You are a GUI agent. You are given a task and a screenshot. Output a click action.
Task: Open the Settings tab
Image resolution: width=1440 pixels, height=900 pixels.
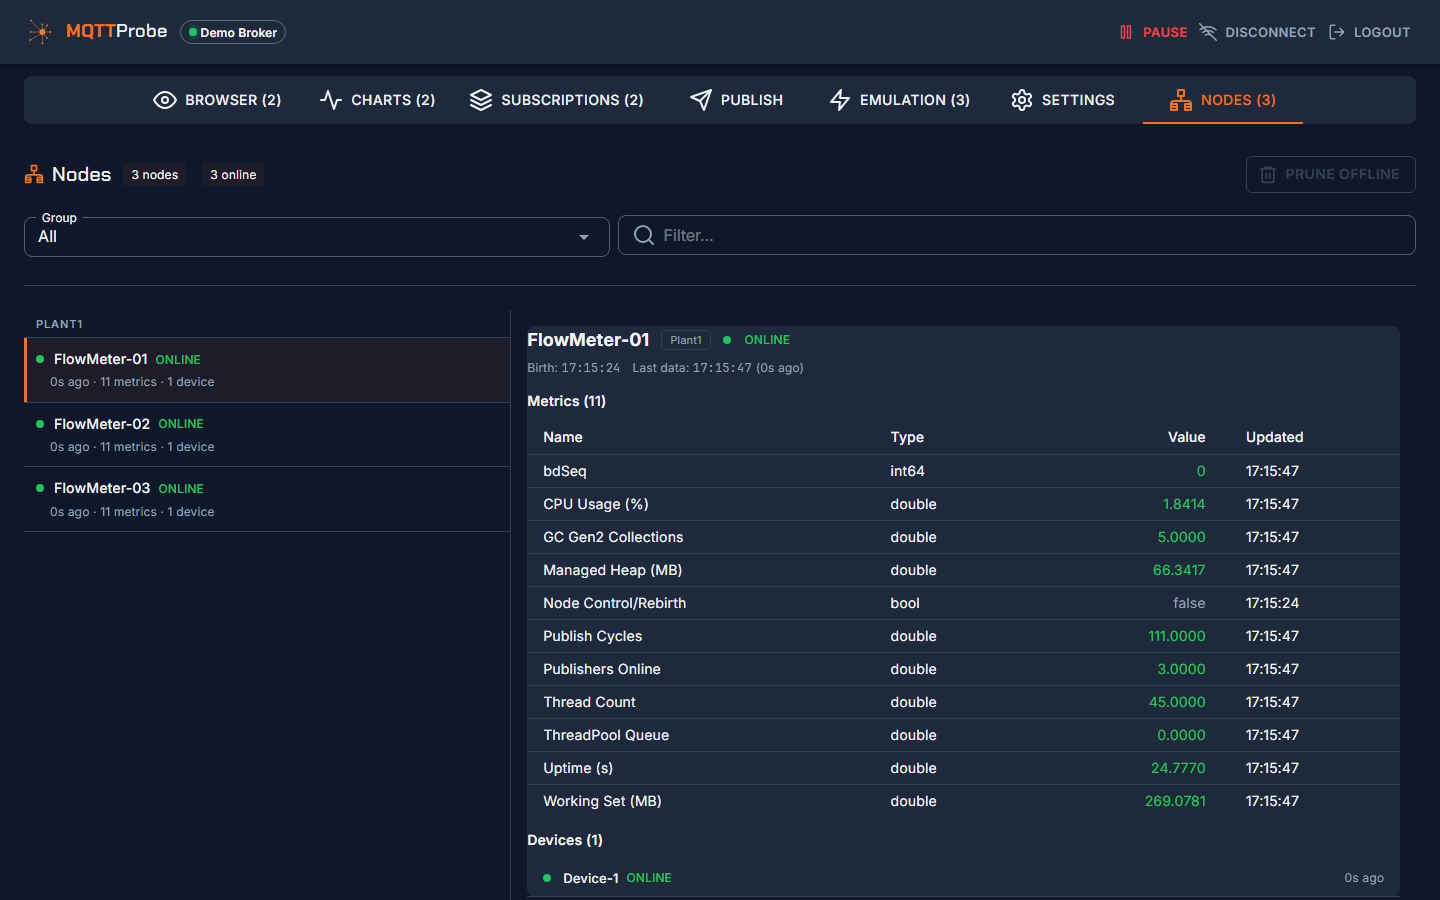tap(1063, 100)
